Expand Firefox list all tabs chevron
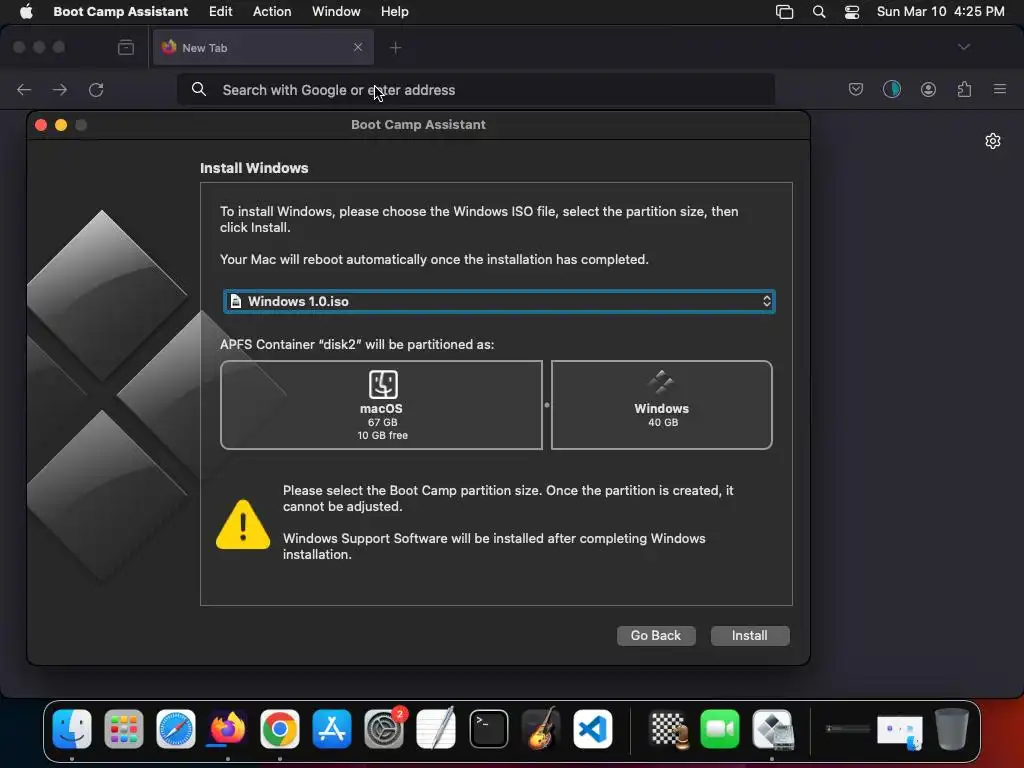Screen dimensions: 1024x768 coord(964,47)
